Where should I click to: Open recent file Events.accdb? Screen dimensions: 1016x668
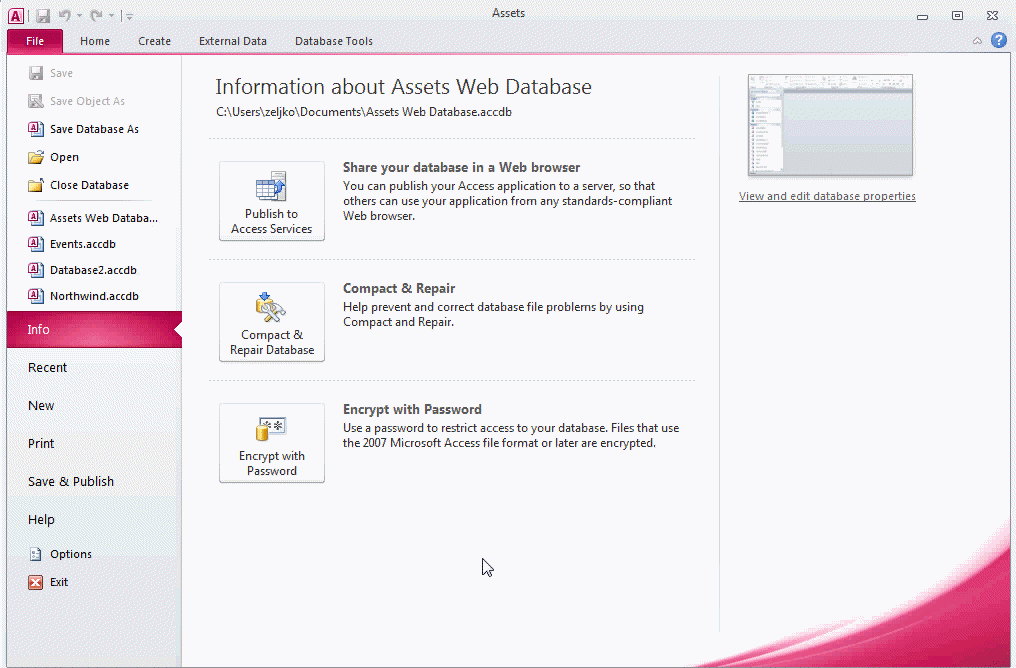pos(72,244)
